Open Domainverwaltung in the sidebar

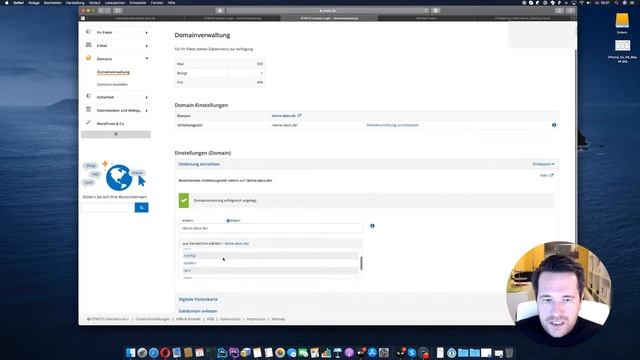tap(113, 72)
